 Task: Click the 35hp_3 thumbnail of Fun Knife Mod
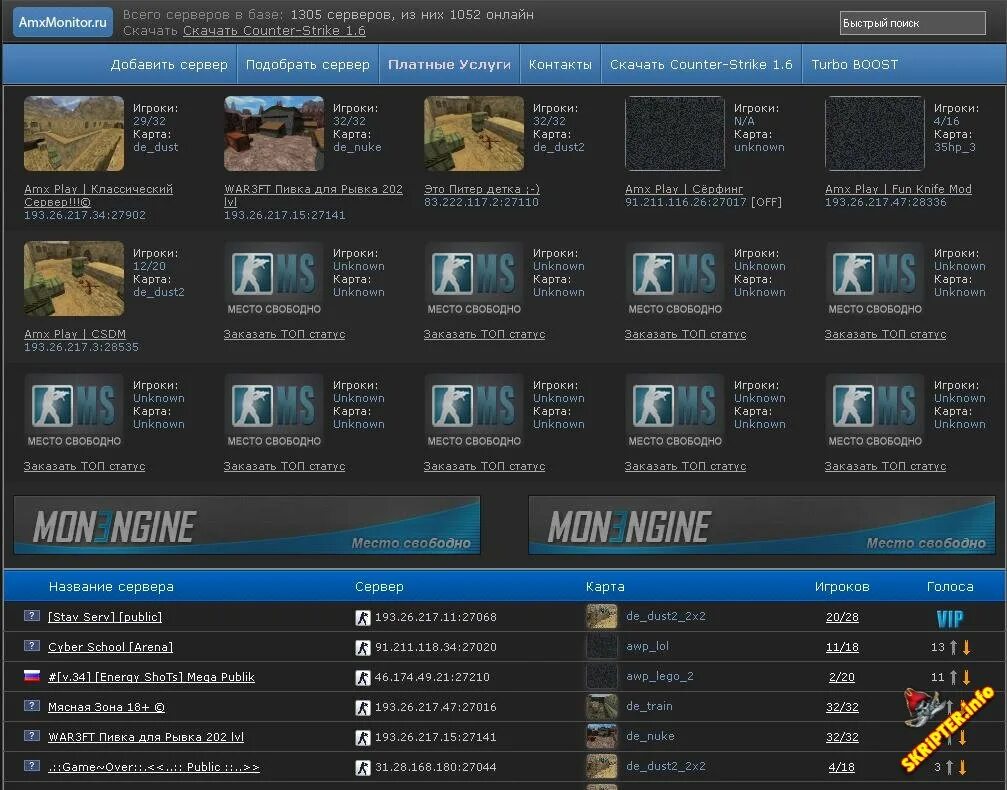875,134
